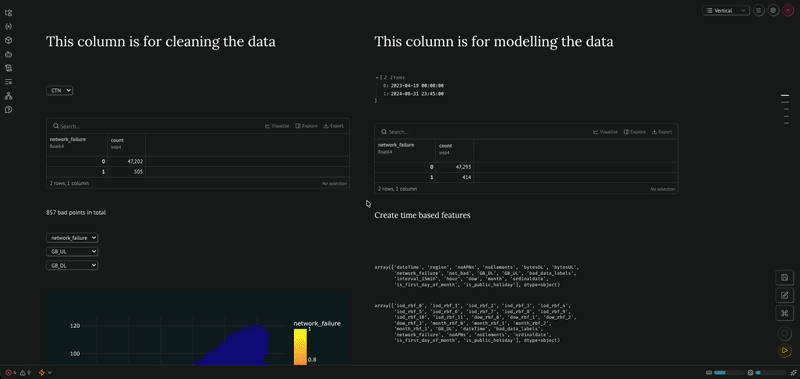Open the dependency graph icon
Viewport: 800px width, 379px height.
click(8, 95)
